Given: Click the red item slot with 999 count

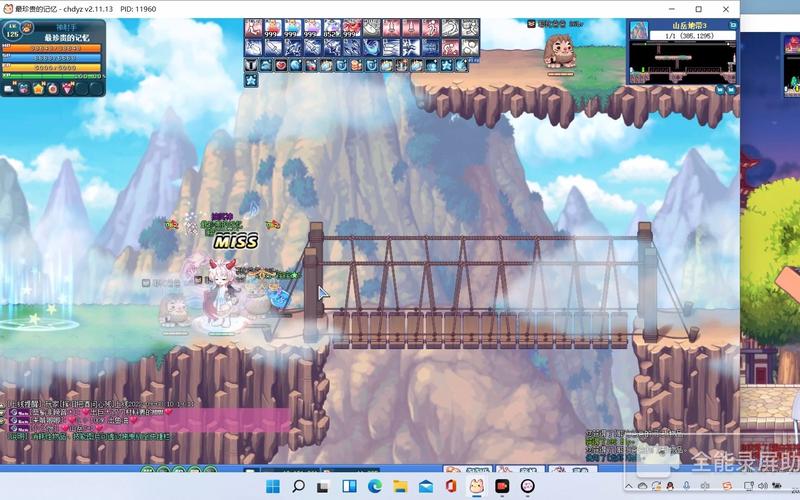Looking at the screenshot, I should [x=352, y=28].
